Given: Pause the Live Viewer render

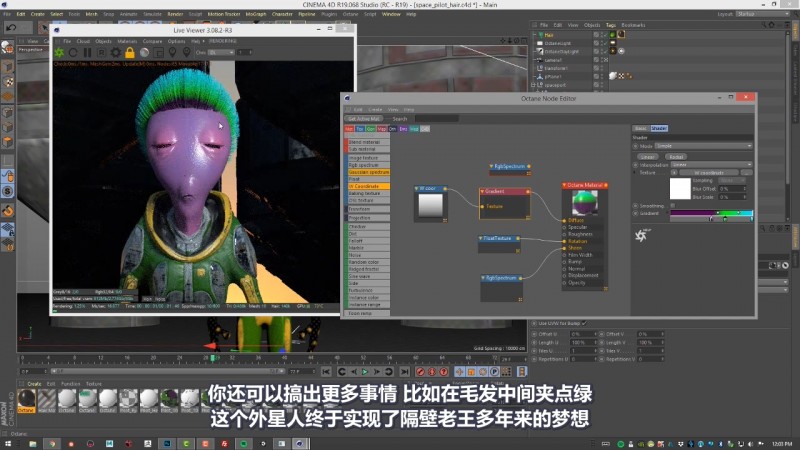Looking at the screenshot, I should pyautogui.click(x=87, y=53).
